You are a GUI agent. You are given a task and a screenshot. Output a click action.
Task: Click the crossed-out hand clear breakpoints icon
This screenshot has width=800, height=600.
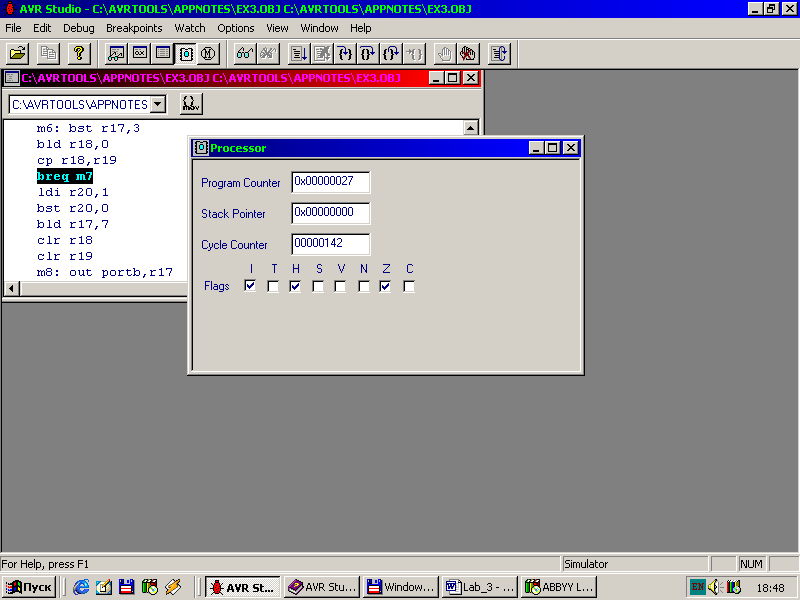[468, 54]
